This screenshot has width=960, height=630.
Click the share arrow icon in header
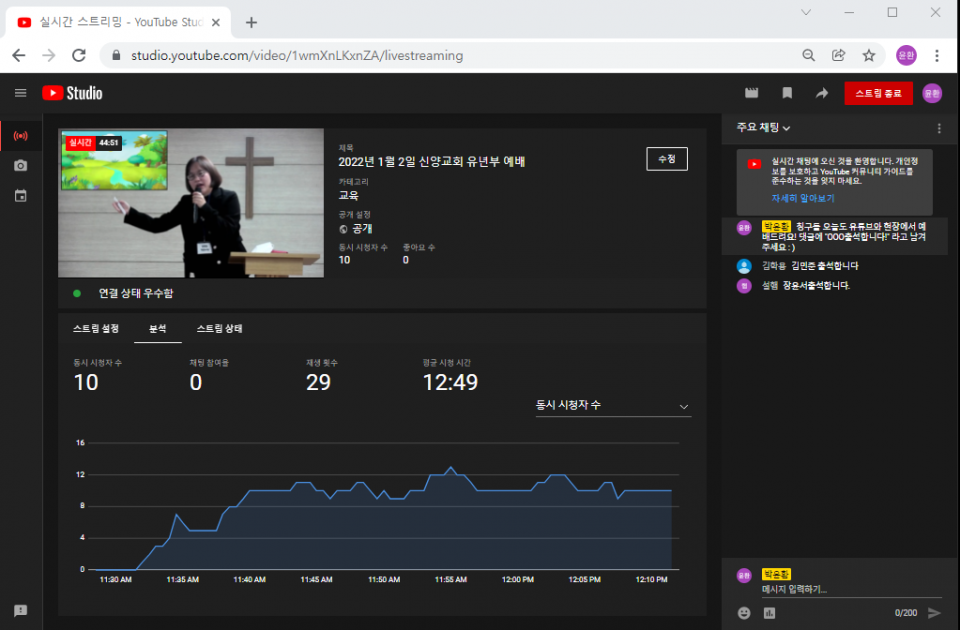click(x=822, y=93)
